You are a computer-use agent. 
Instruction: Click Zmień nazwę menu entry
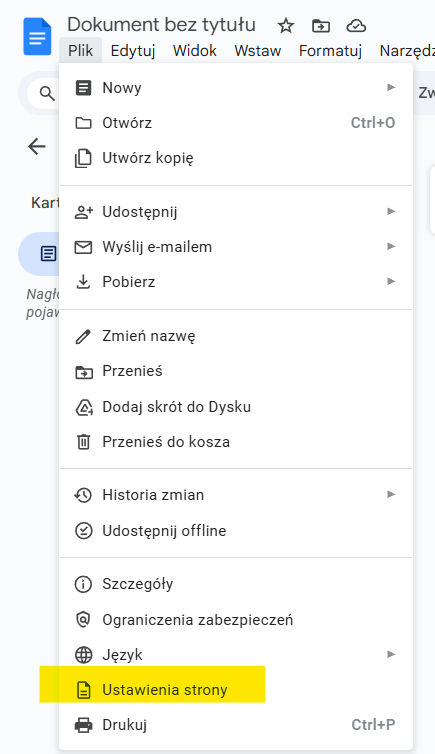(236, 336)
